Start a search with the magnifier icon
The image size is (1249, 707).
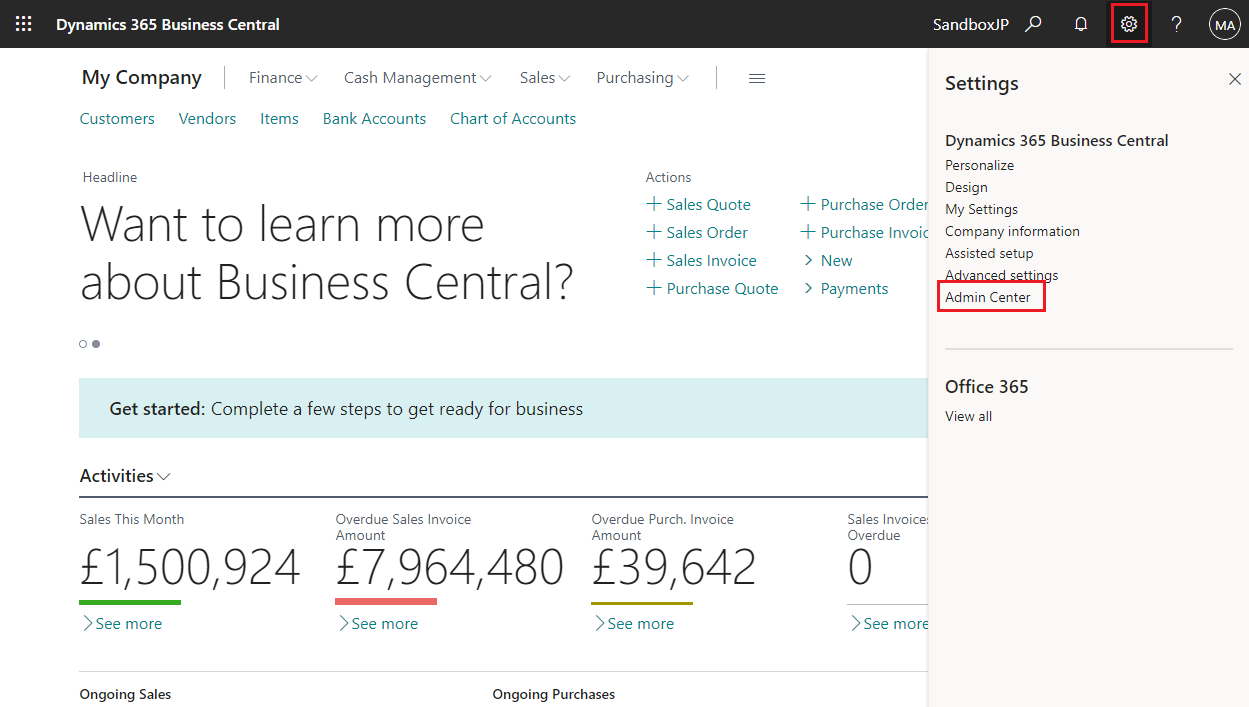pyautogui.click(x=1034, y=23)
